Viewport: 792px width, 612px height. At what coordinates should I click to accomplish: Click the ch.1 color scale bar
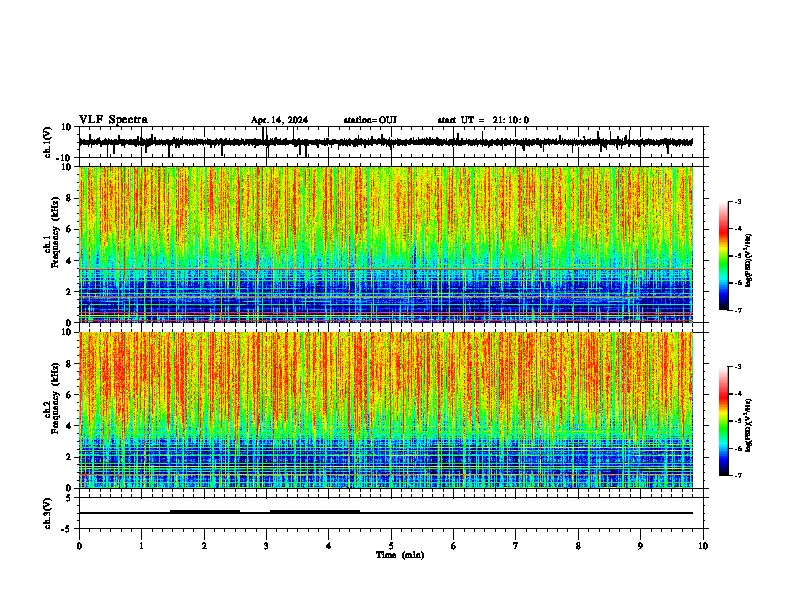pyautogui.click(x=724, y=256)
